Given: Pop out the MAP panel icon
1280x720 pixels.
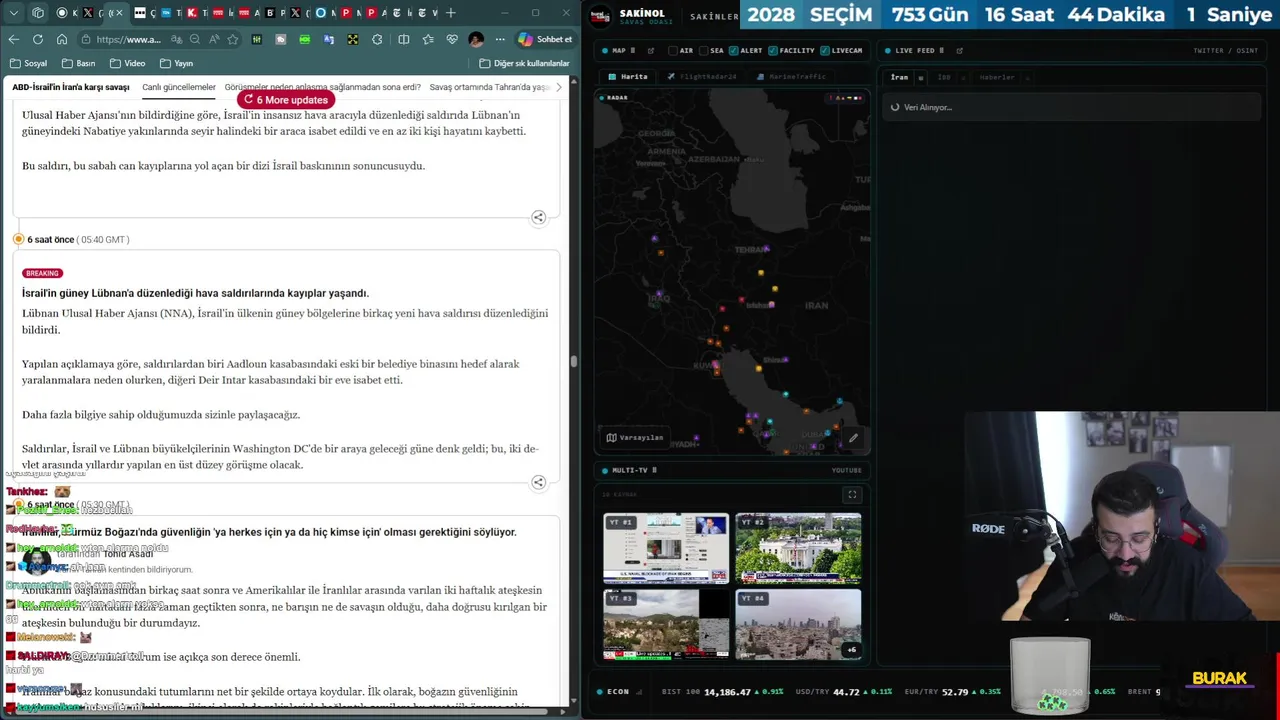Looking at the screenshot, I should [651, 50].
